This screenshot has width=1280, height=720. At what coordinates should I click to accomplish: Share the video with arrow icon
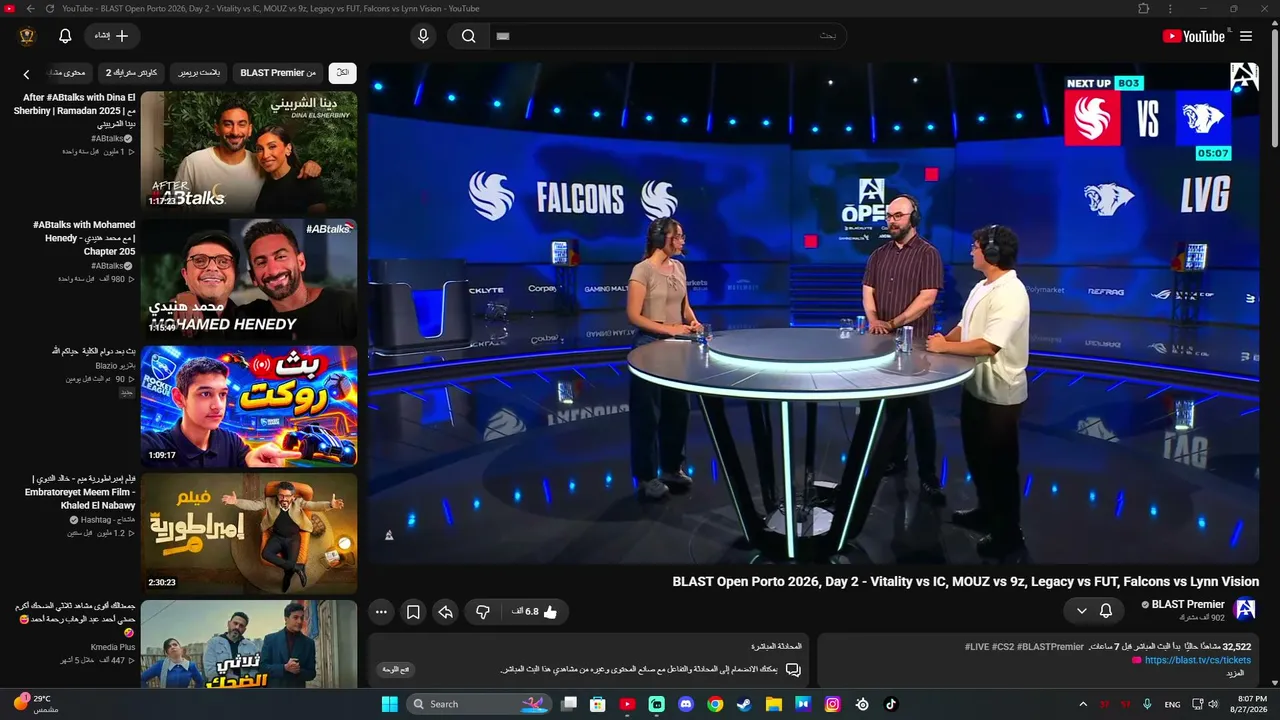[x=446, y=611]
